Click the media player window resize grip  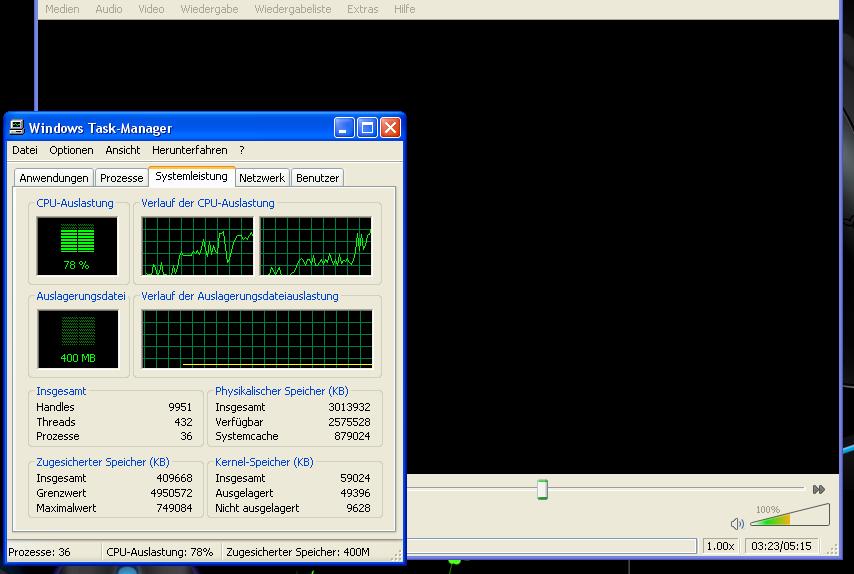(x=832, y=549)
